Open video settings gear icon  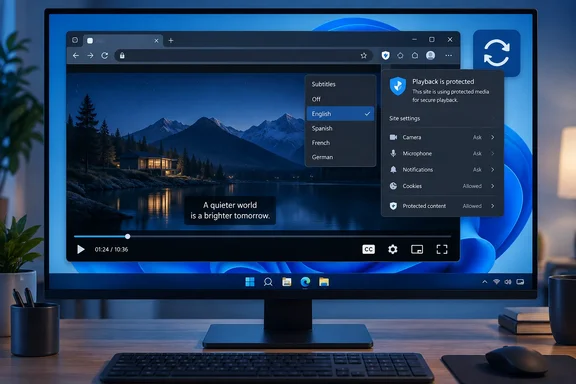tap(393, 250)
